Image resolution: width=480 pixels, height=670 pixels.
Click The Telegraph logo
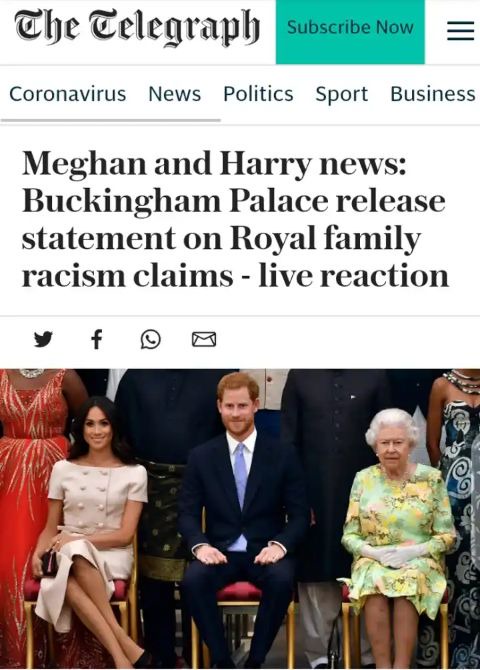pyautogui.click(x=137, y=28)
